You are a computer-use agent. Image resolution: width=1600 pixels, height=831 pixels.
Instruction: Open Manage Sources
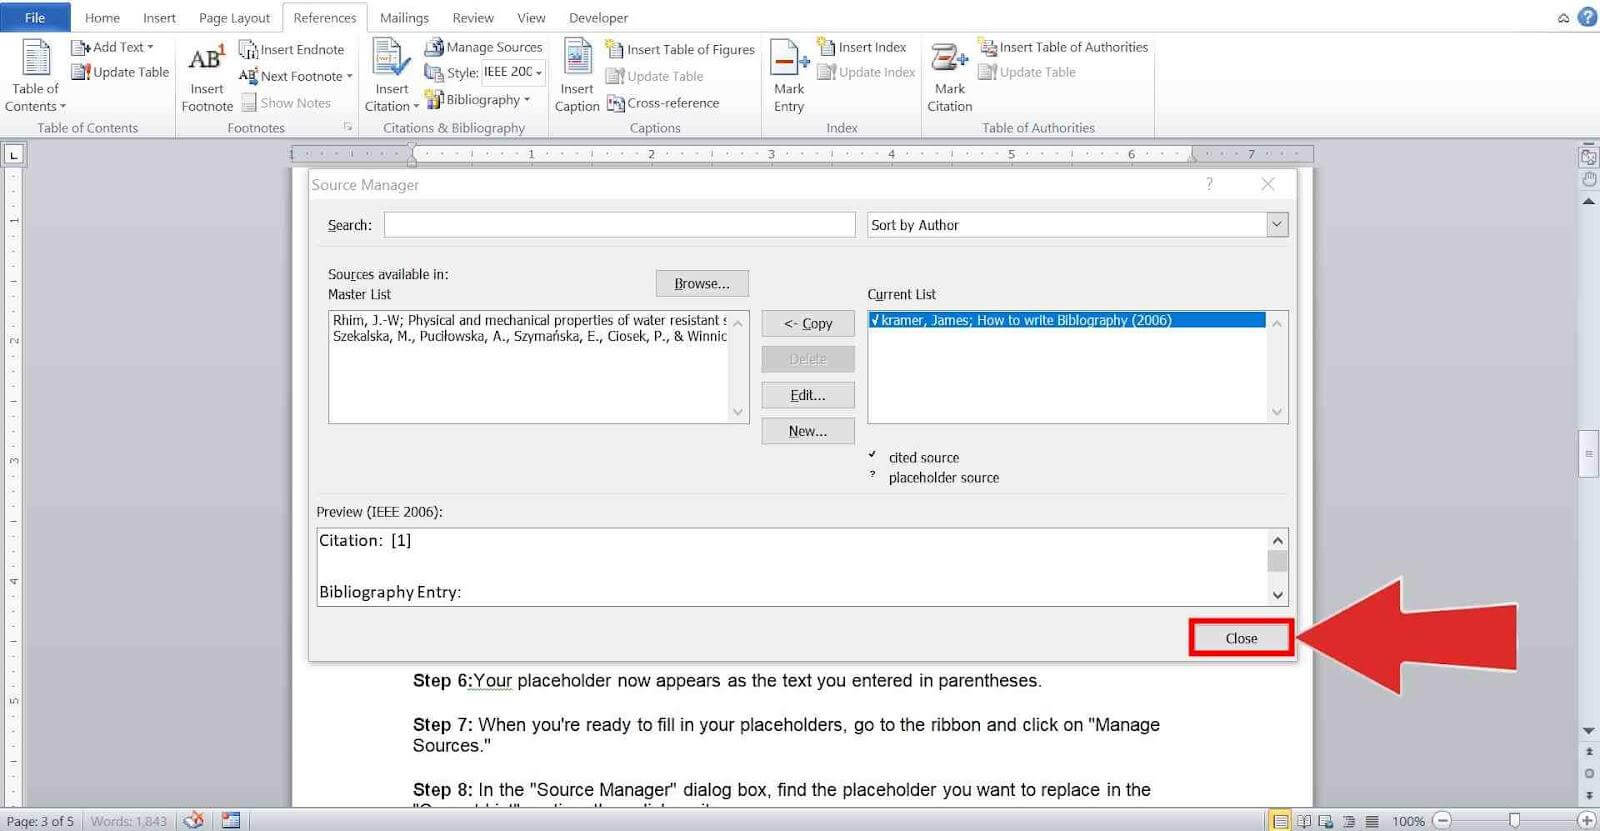coord(483,47)
